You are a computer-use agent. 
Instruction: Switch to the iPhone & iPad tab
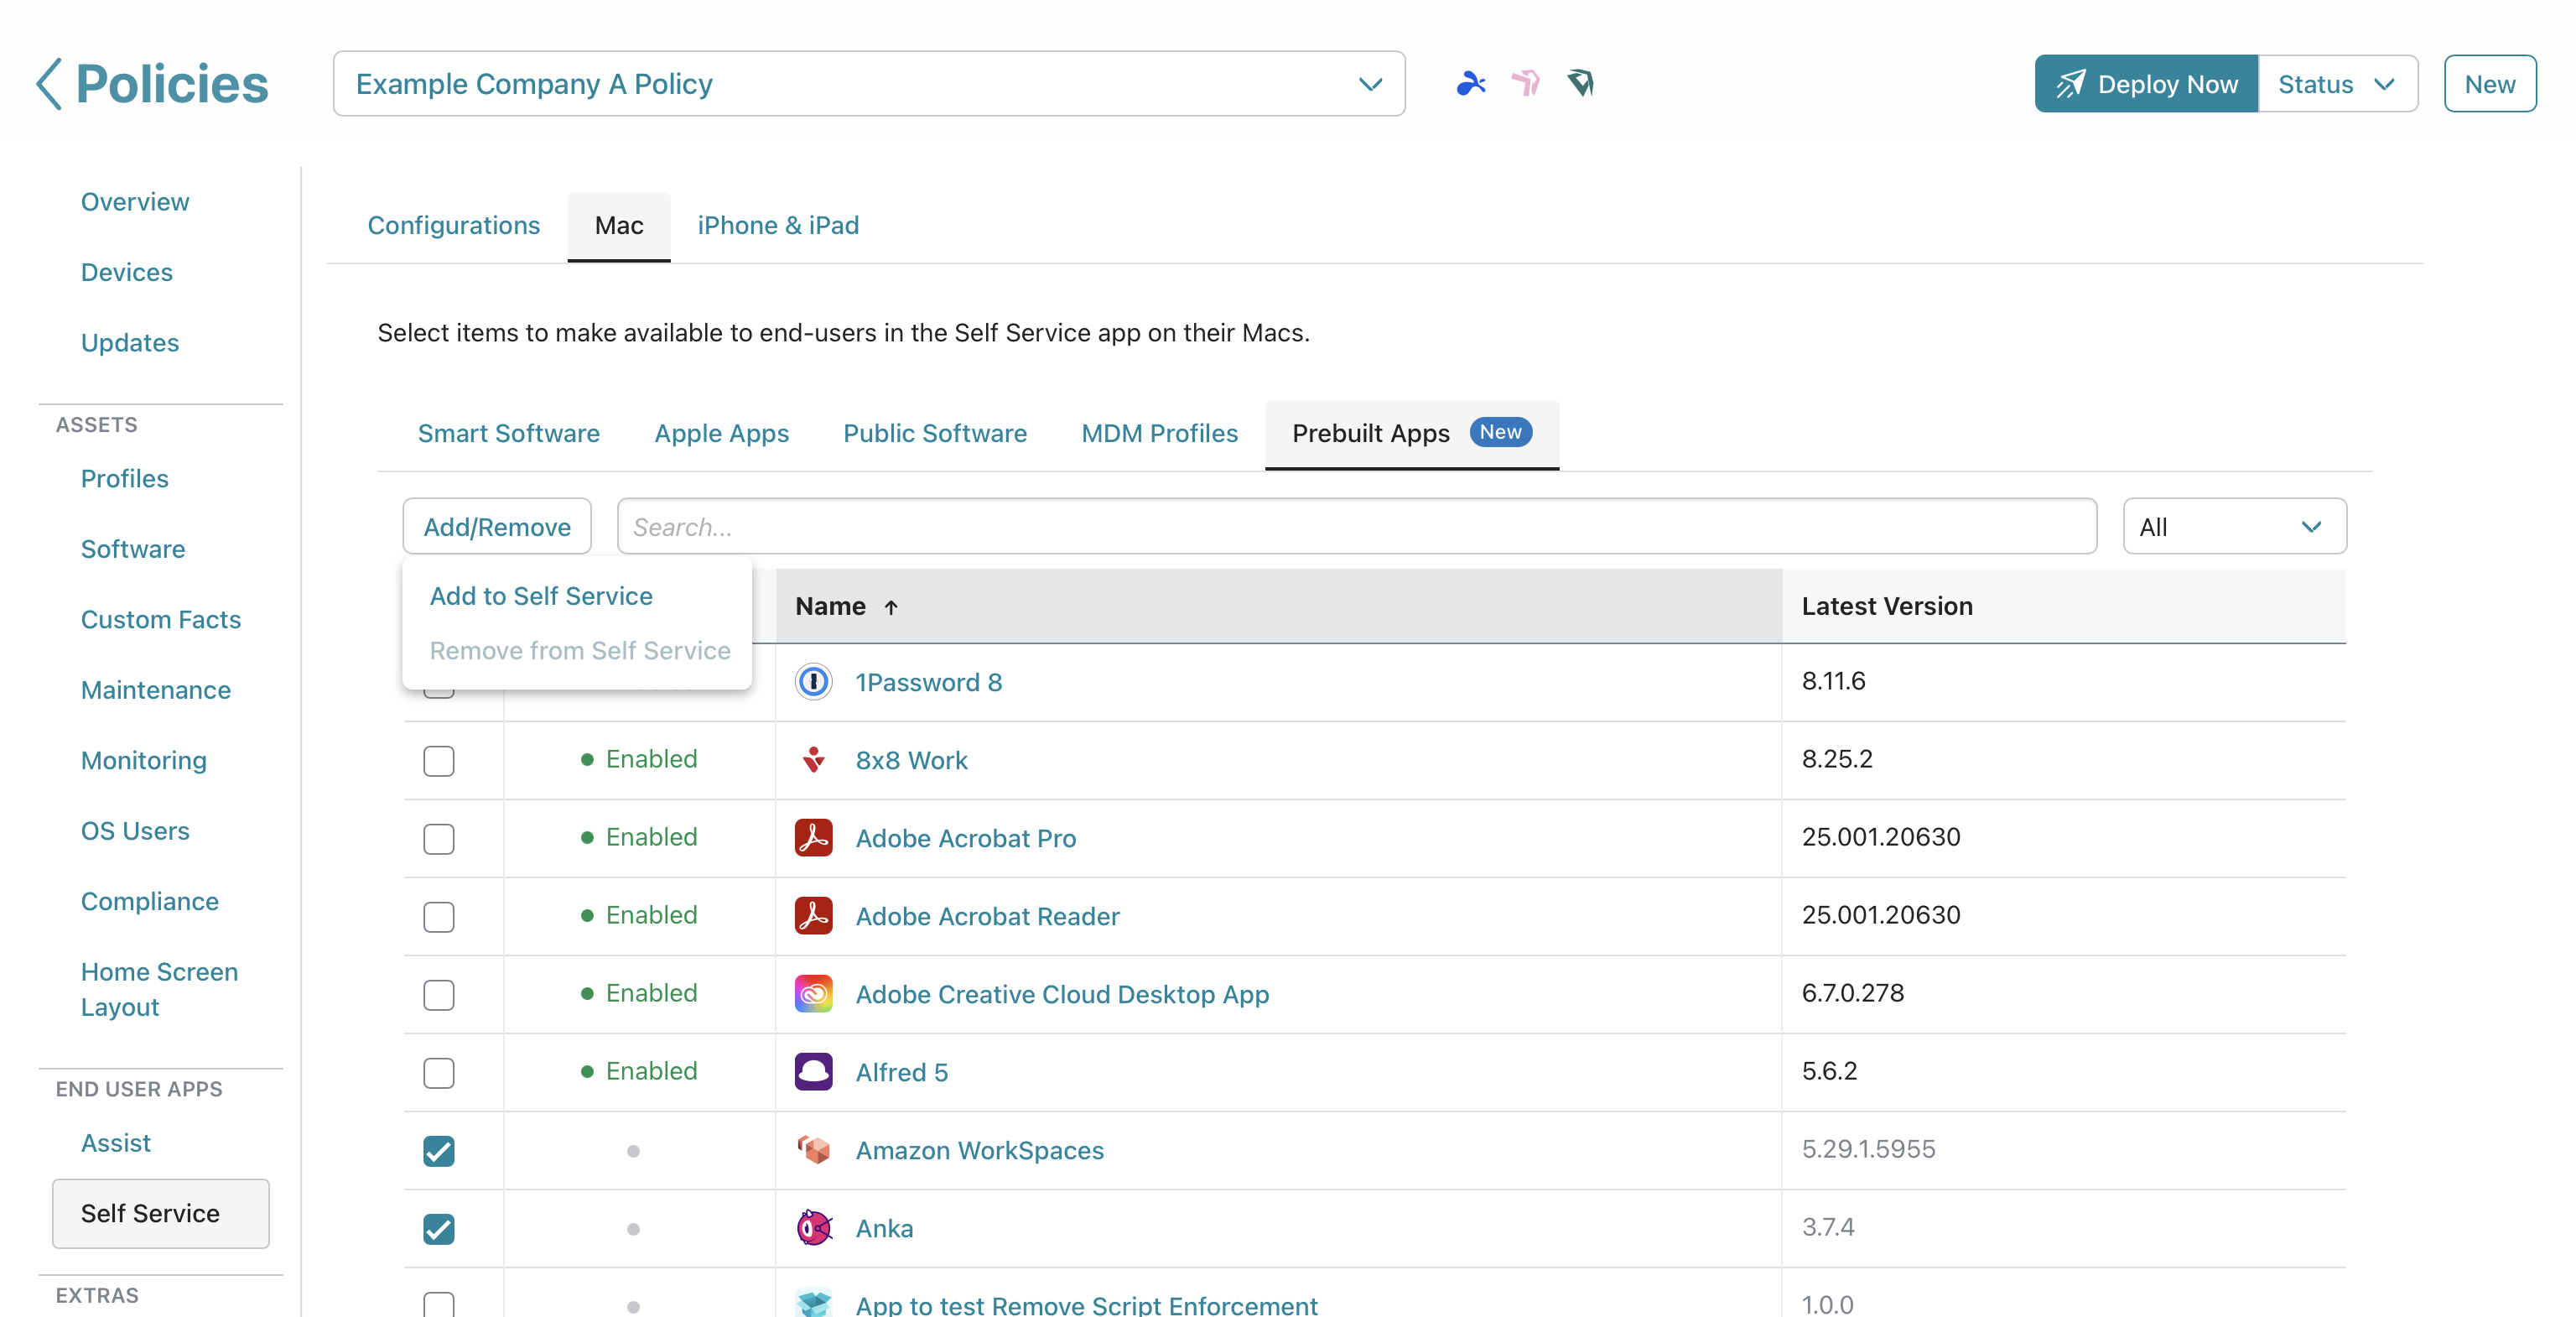778,226
